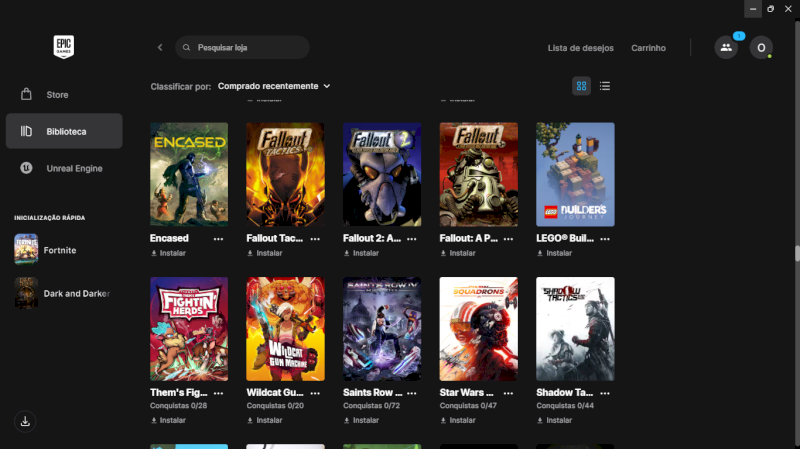
Task: Open more options for Shadow Tactics
Action: coord(605,393)
